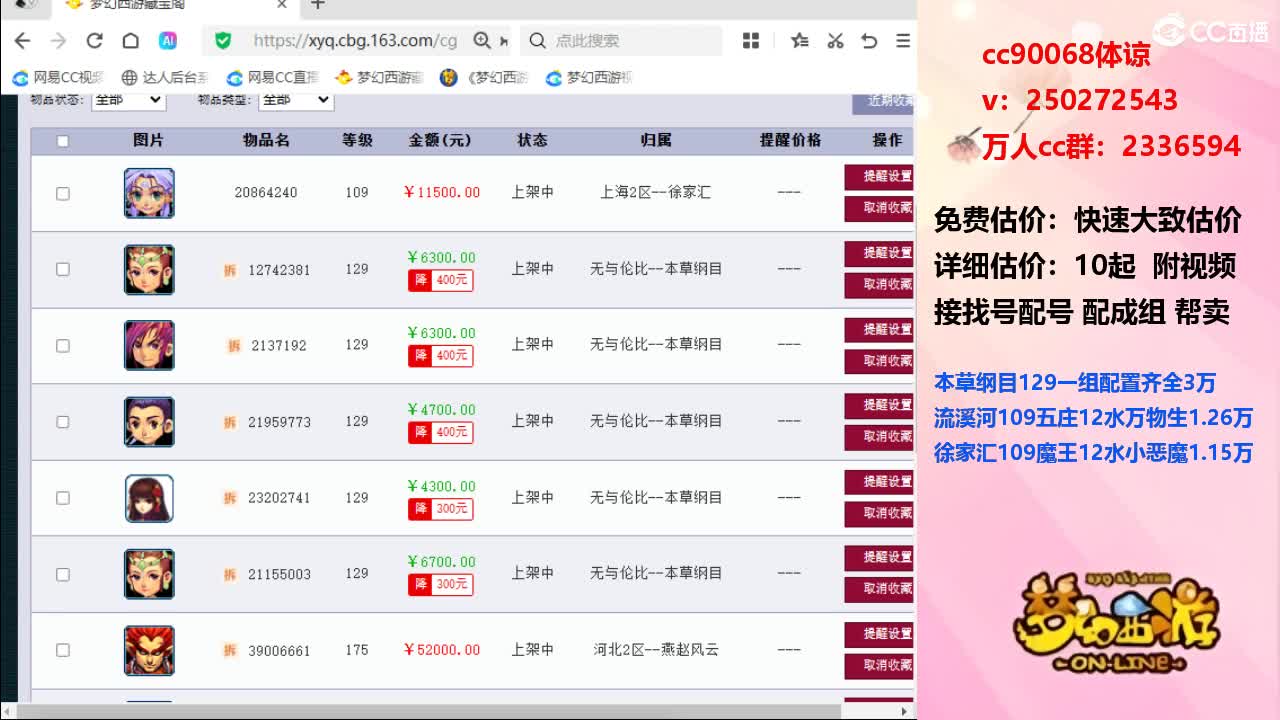Image resolution: width=1280 pixels, height=720 pixels.
Task: Switch to the 近期收藏 tab
Action: coord(884,101)
